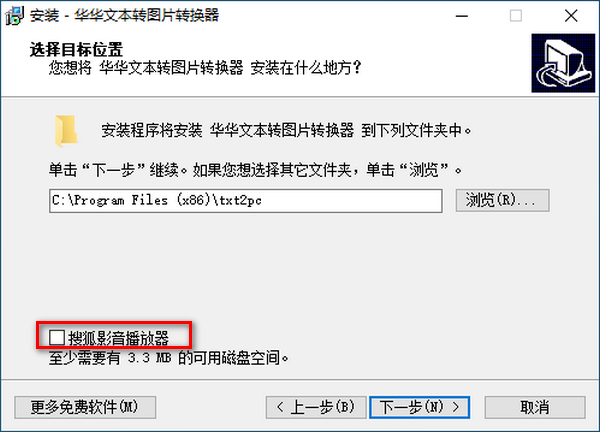Close the installer with the X icon
Viewport: 600px width, 432px height.
pos(571,16)
